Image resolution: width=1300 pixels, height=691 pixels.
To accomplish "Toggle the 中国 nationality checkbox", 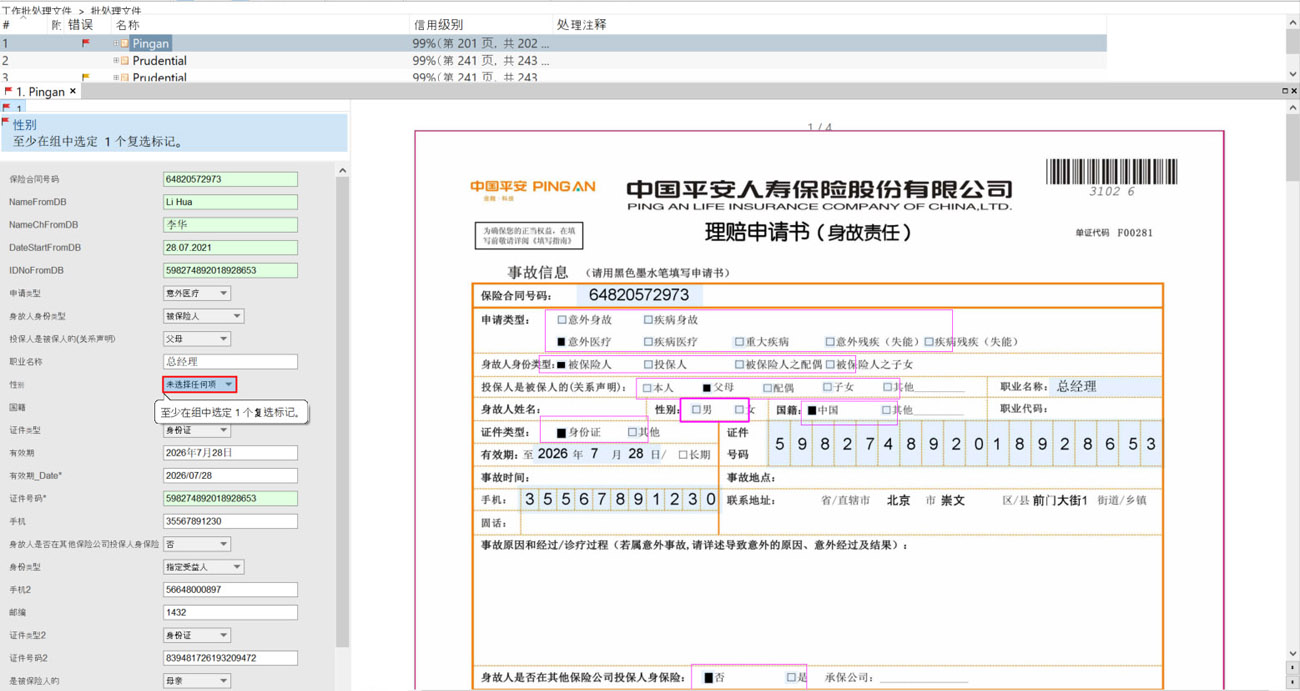I will coord(811,410).
